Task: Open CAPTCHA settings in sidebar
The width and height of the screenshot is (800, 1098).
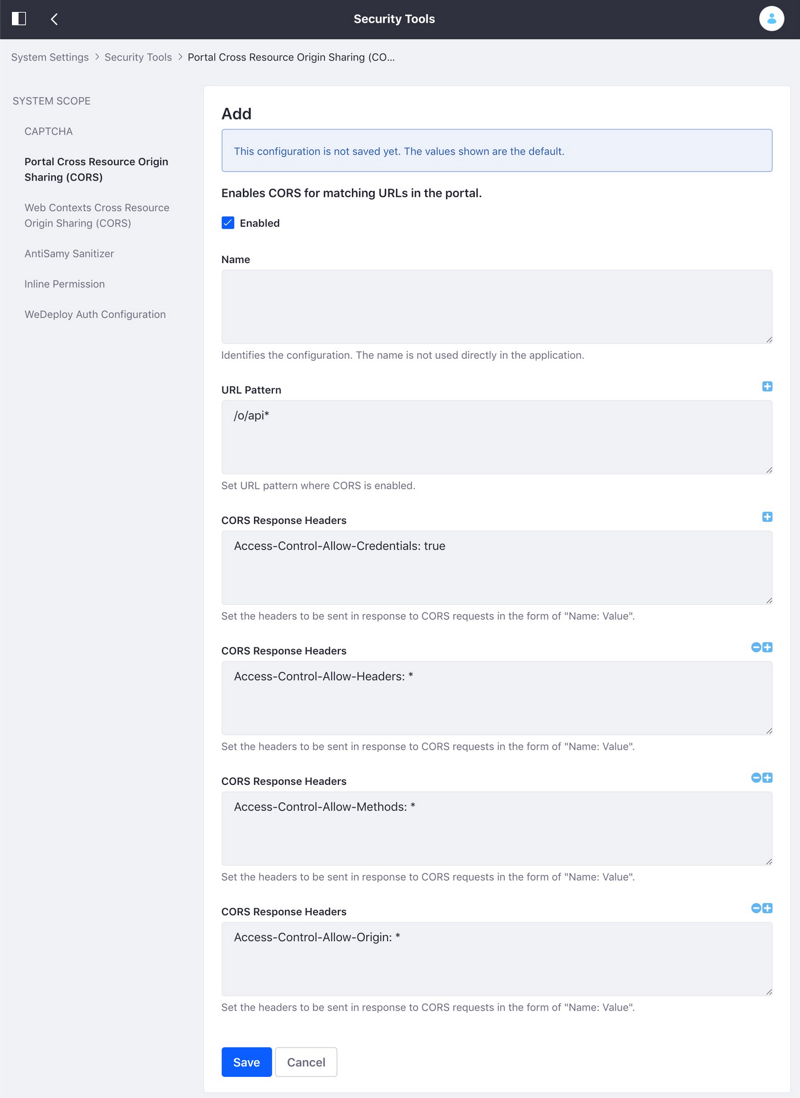Action: coord(48,131)
